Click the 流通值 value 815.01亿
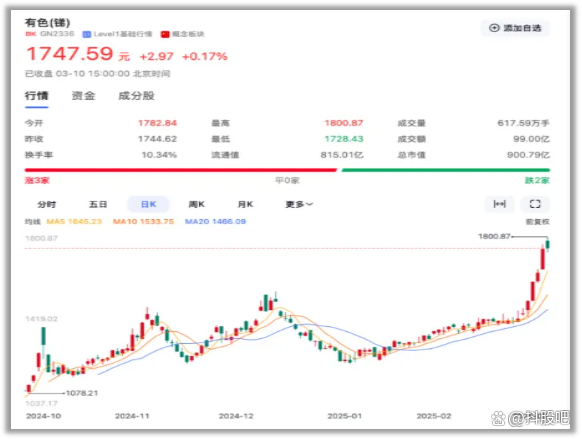Viewport: 582px width, 439px height. click(x=342, y=155)
